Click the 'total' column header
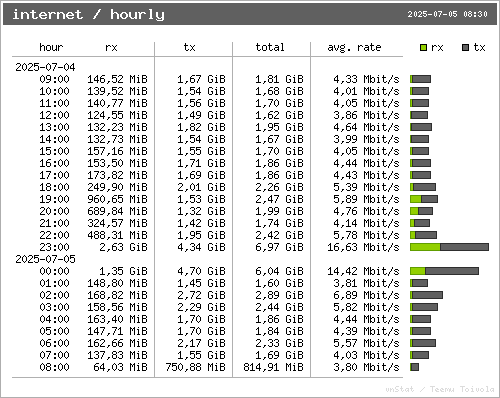The image size is (500, 398). tap(270, 47)
